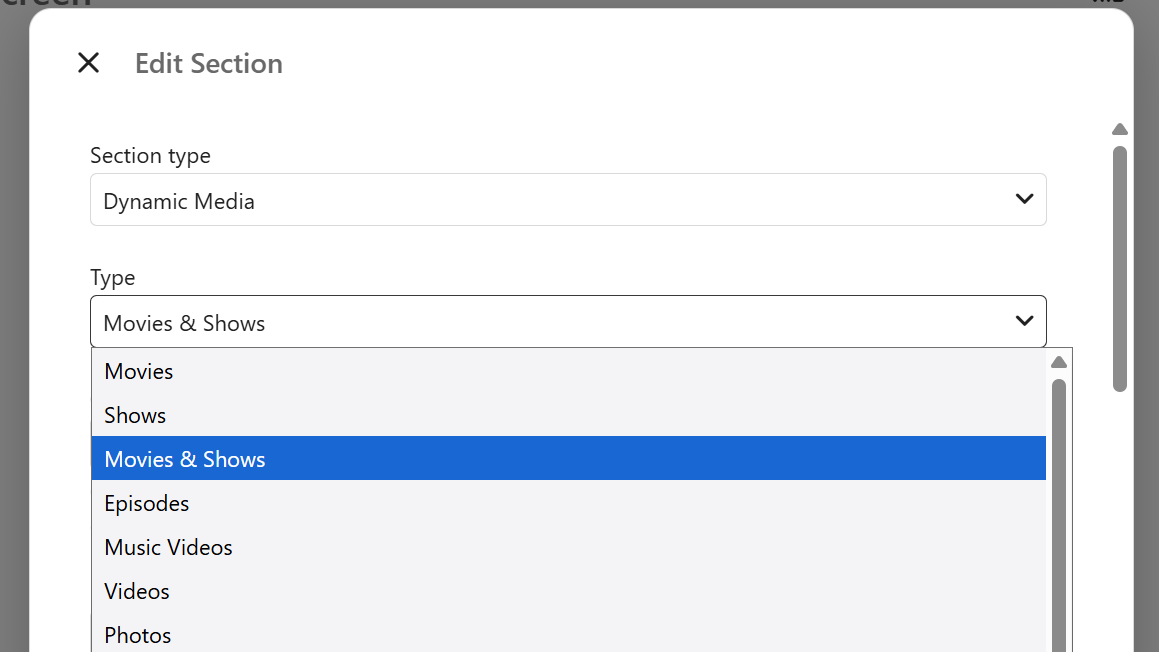Select the Videos option
This screenshot has width=1159, height=652.
click(x=568, y=591)
